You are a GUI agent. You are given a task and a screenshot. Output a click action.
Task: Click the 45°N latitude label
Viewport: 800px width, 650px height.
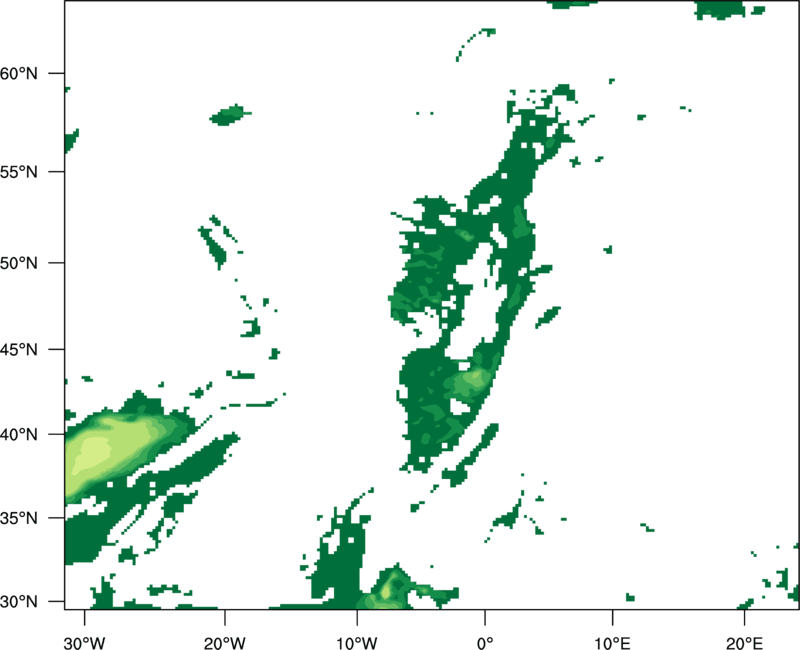[x=19, y=349]
